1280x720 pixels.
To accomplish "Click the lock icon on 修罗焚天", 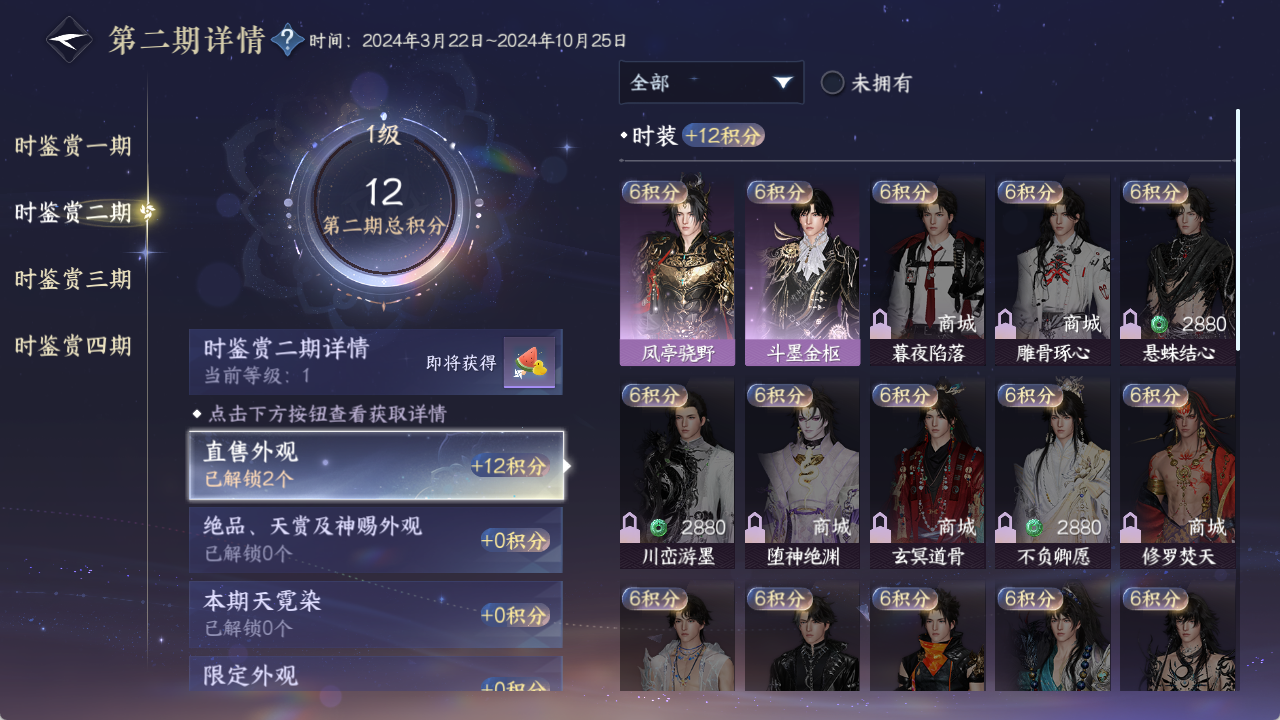I will [x=1131, y=527].
